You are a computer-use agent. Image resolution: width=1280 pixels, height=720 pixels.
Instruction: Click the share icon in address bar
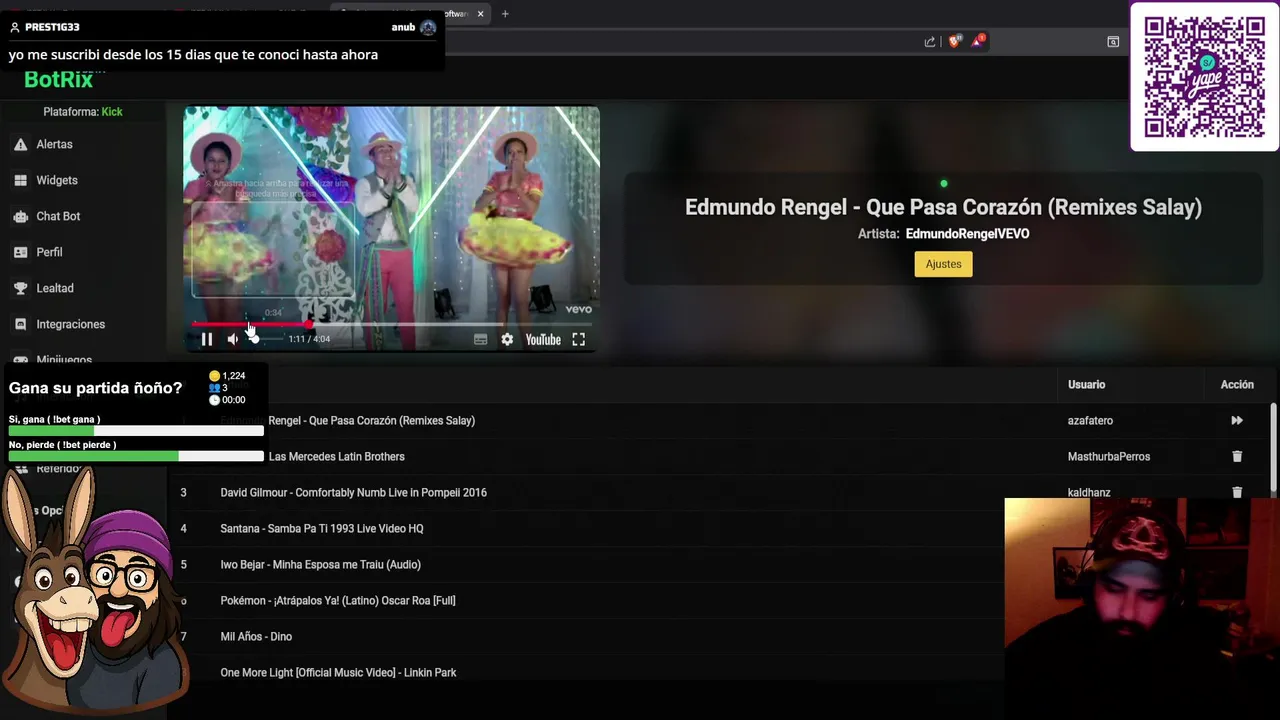pyautogui.click(x=930, y=42)
